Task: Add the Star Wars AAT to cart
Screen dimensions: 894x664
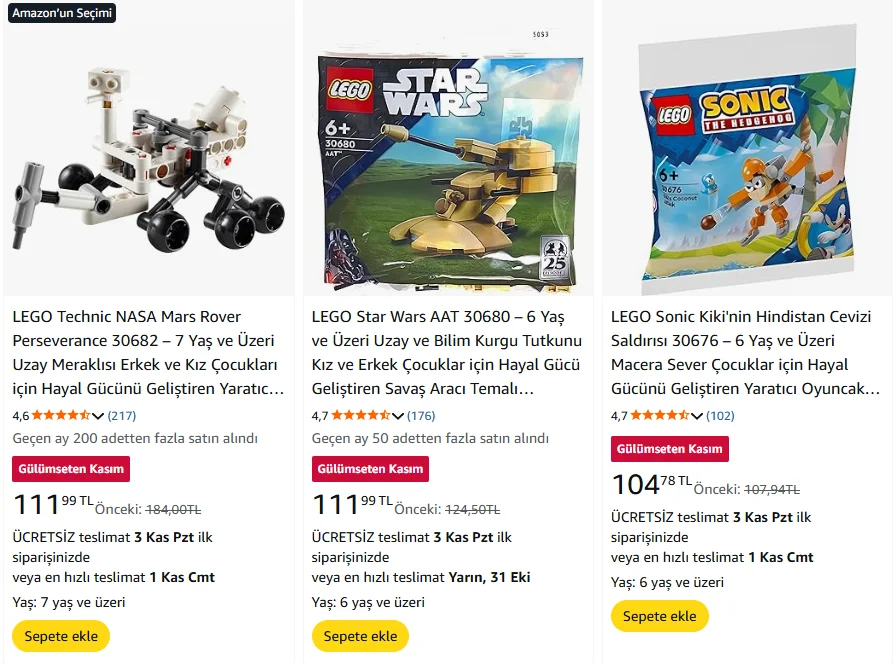Action: click(x=360, y=636)
